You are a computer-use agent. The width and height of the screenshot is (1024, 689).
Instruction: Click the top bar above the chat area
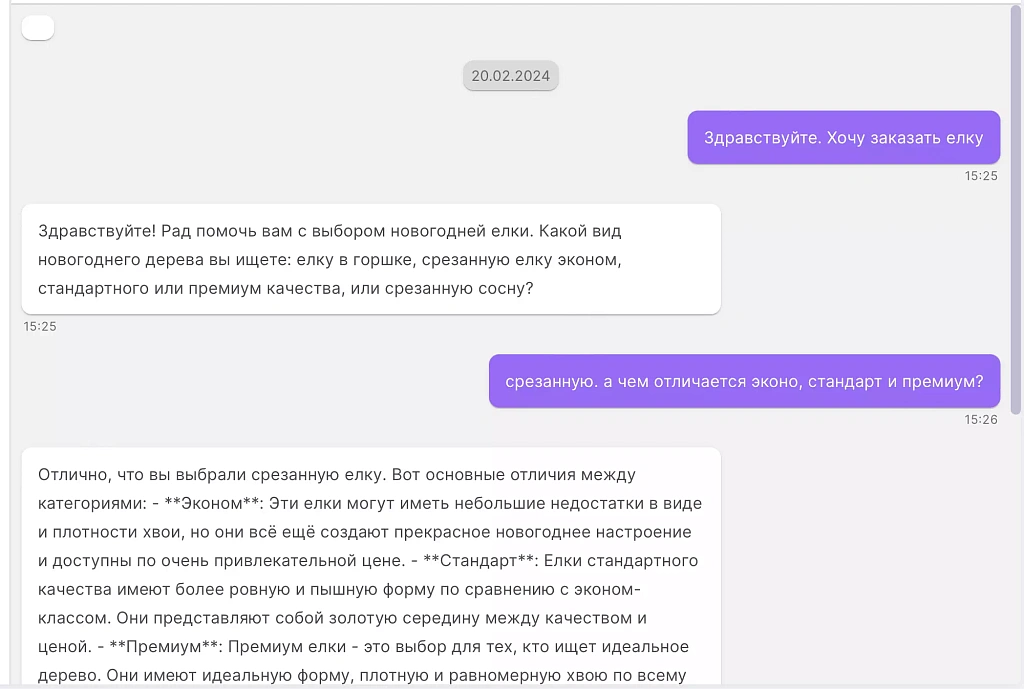click(512, 4)
